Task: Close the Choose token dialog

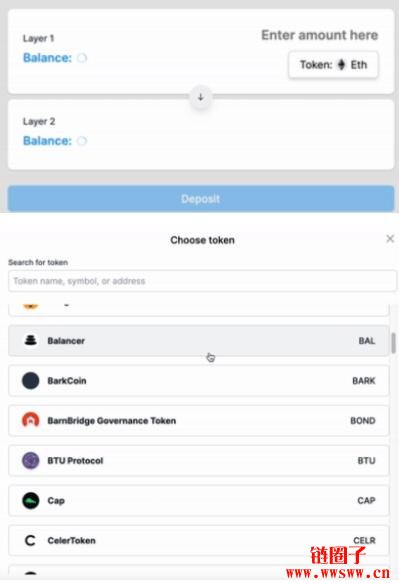Action: (390, 239)
